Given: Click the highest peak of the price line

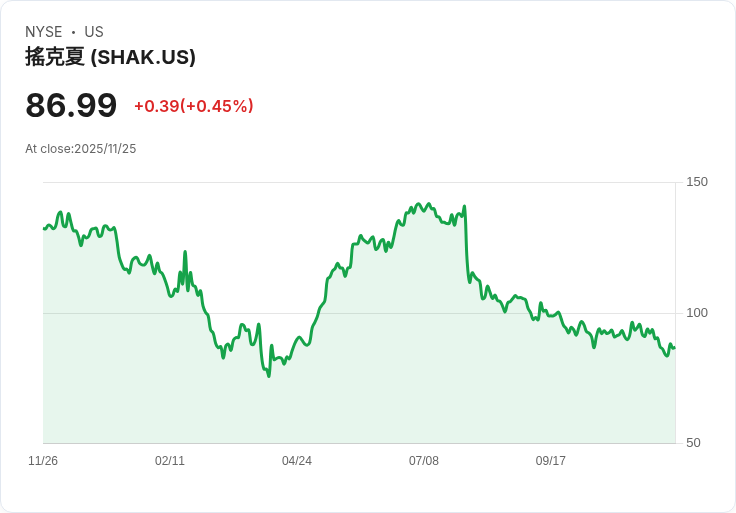Looking at the screenshot, I should click(x=419, y=204).
